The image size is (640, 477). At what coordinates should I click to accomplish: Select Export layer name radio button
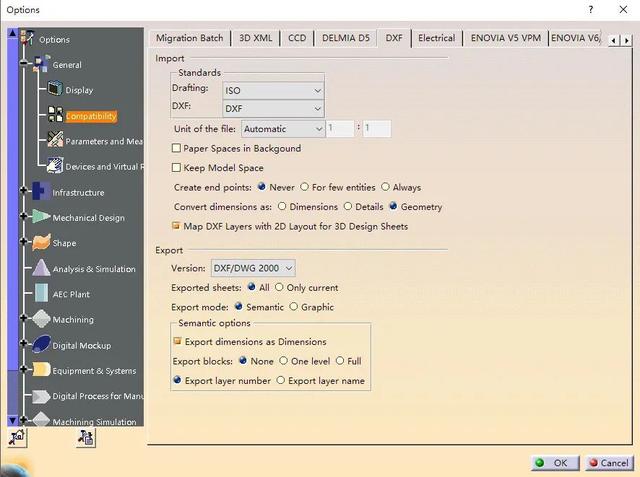pos(280,380)
